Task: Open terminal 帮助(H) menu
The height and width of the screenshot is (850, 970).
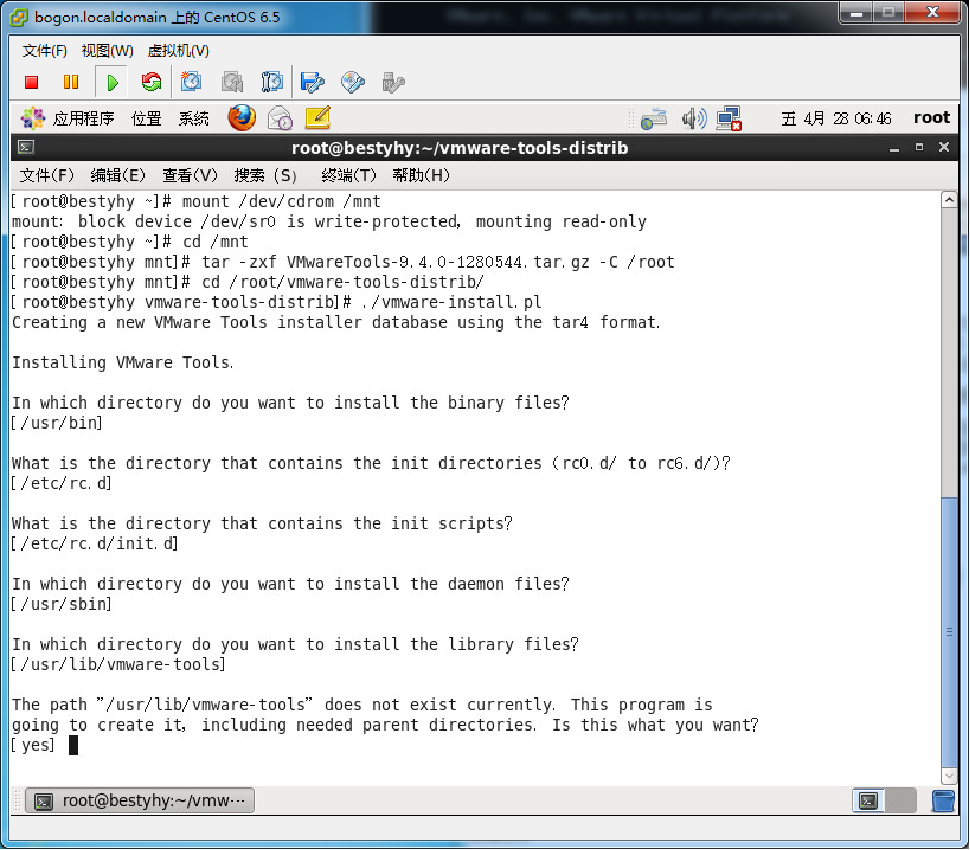Action: pyautogui.click(x=421, y=176)
